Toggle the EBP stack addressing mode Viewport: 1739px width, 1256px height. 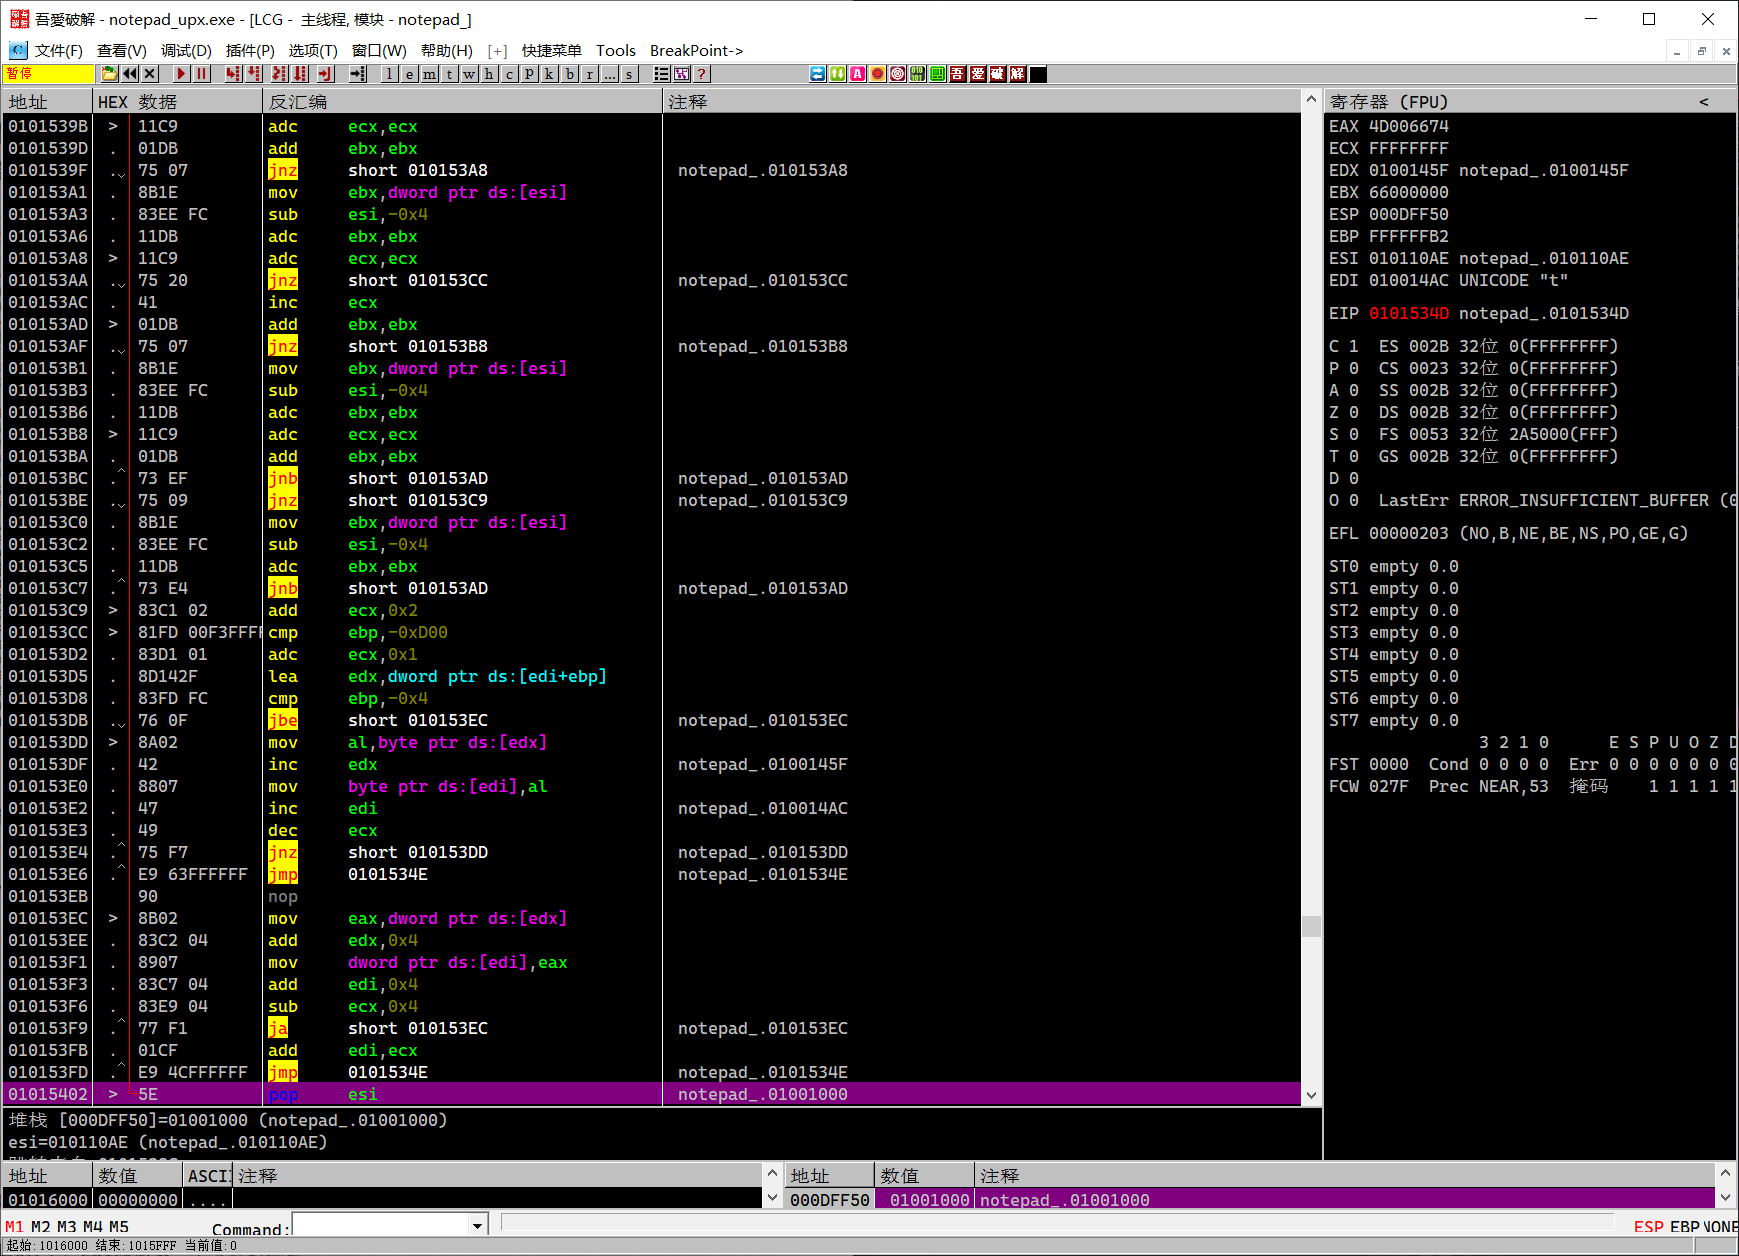1684,1226
